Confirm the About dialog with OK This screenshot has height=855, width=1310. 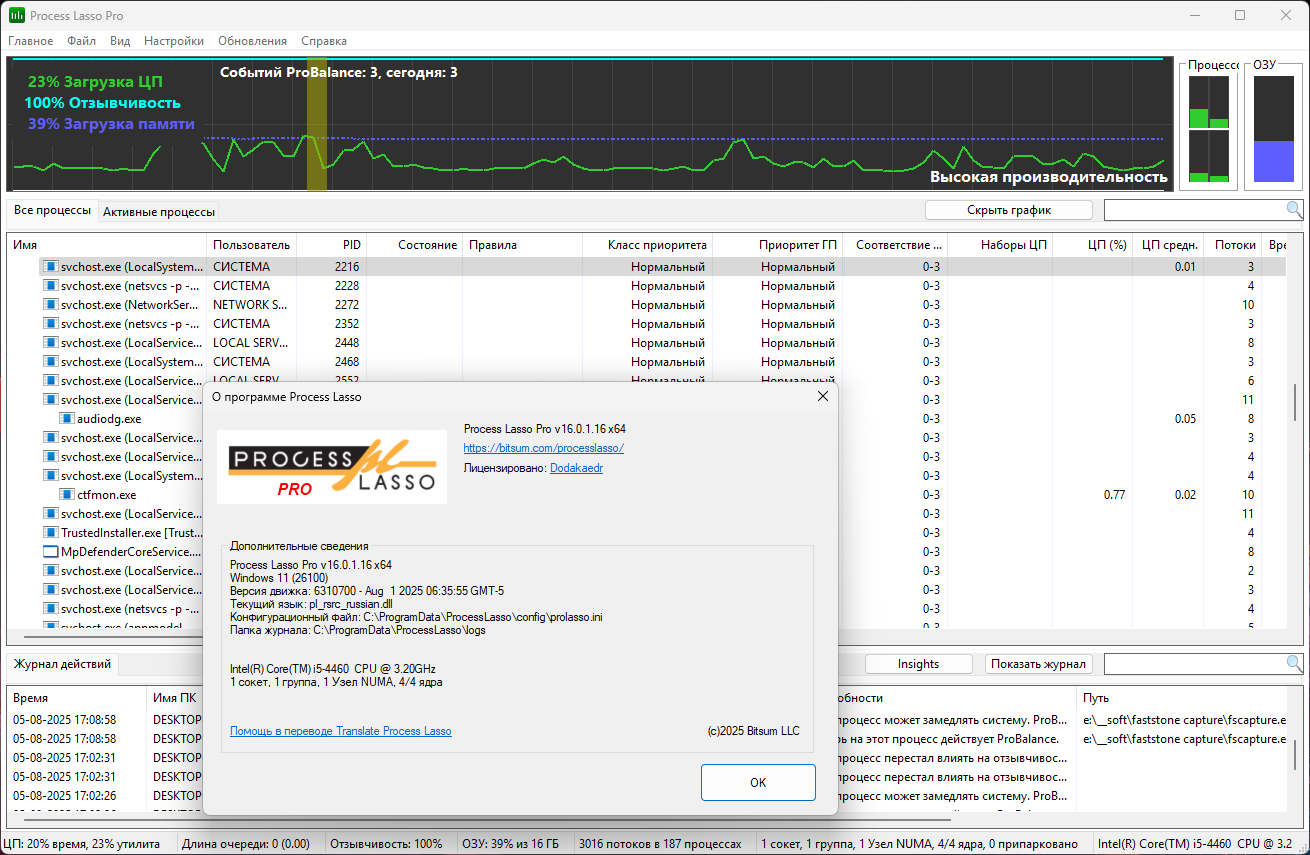point(758,783)
